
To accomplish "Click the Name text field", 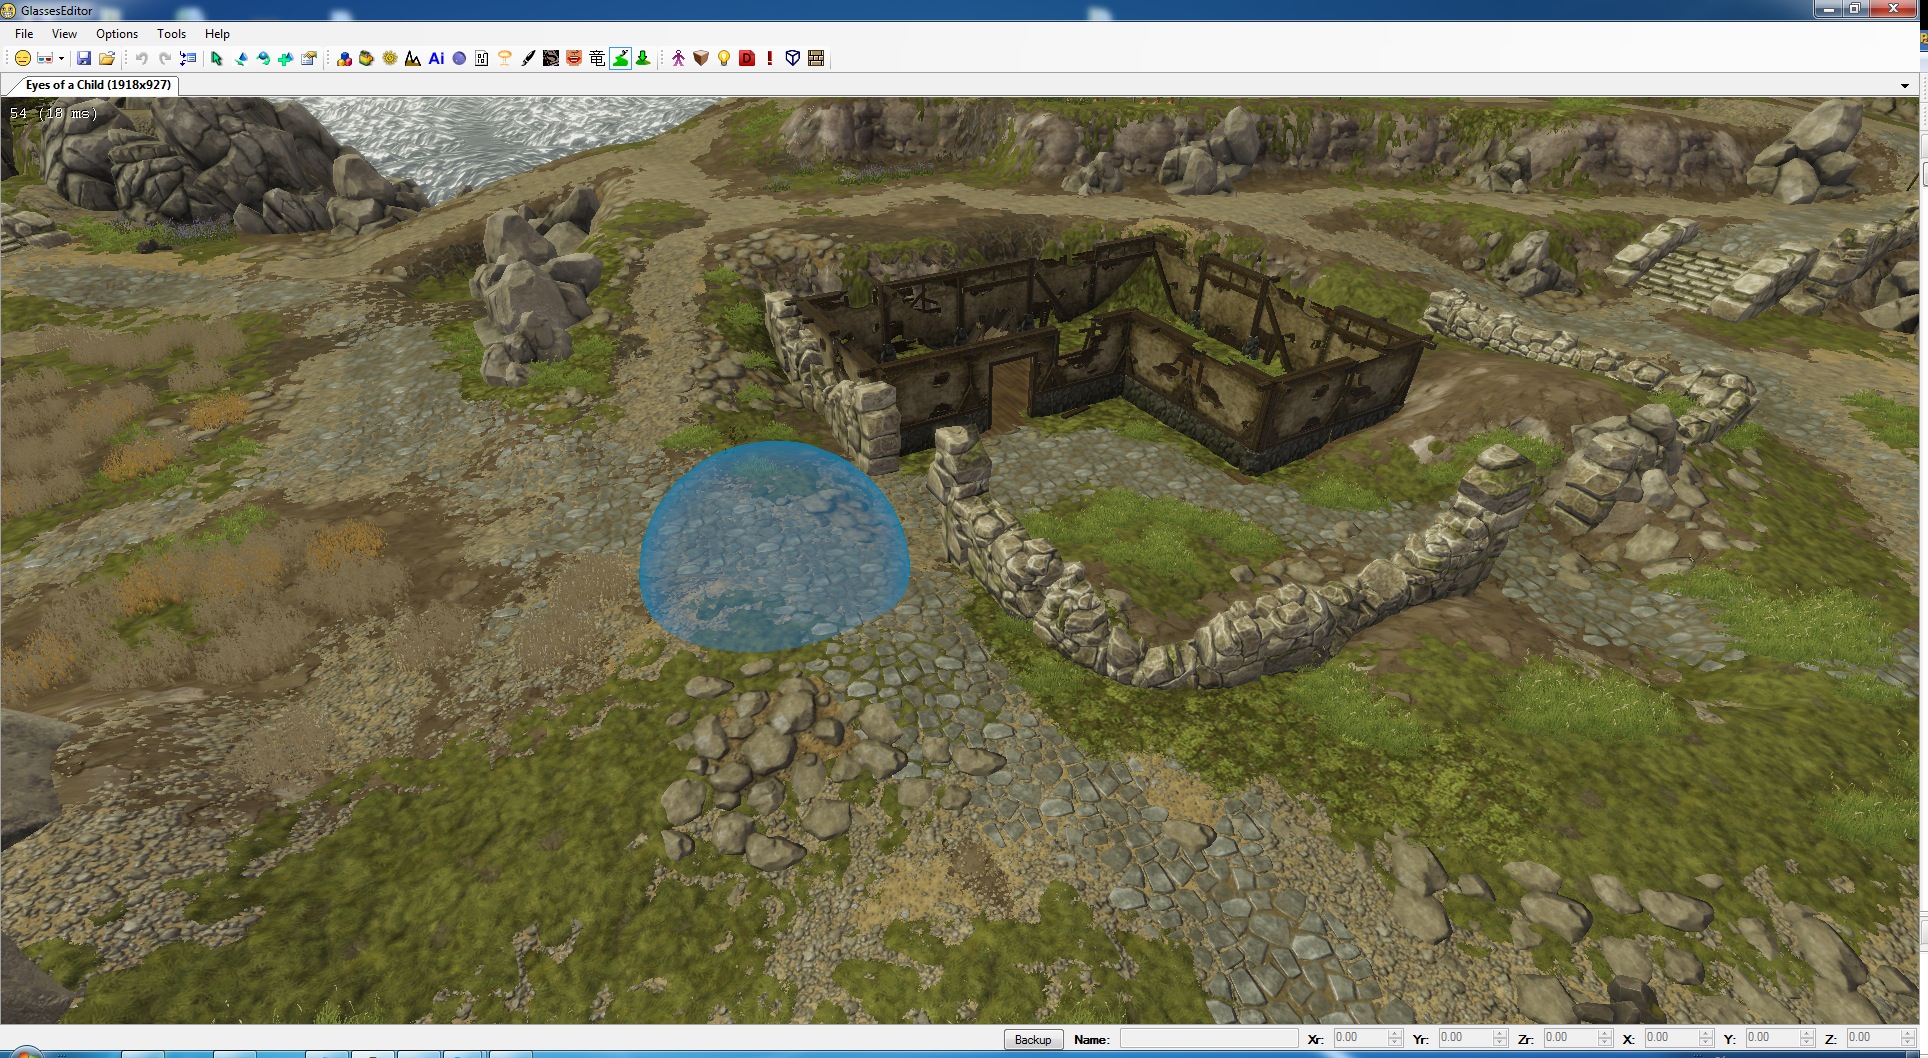I will (1208, 1039).
